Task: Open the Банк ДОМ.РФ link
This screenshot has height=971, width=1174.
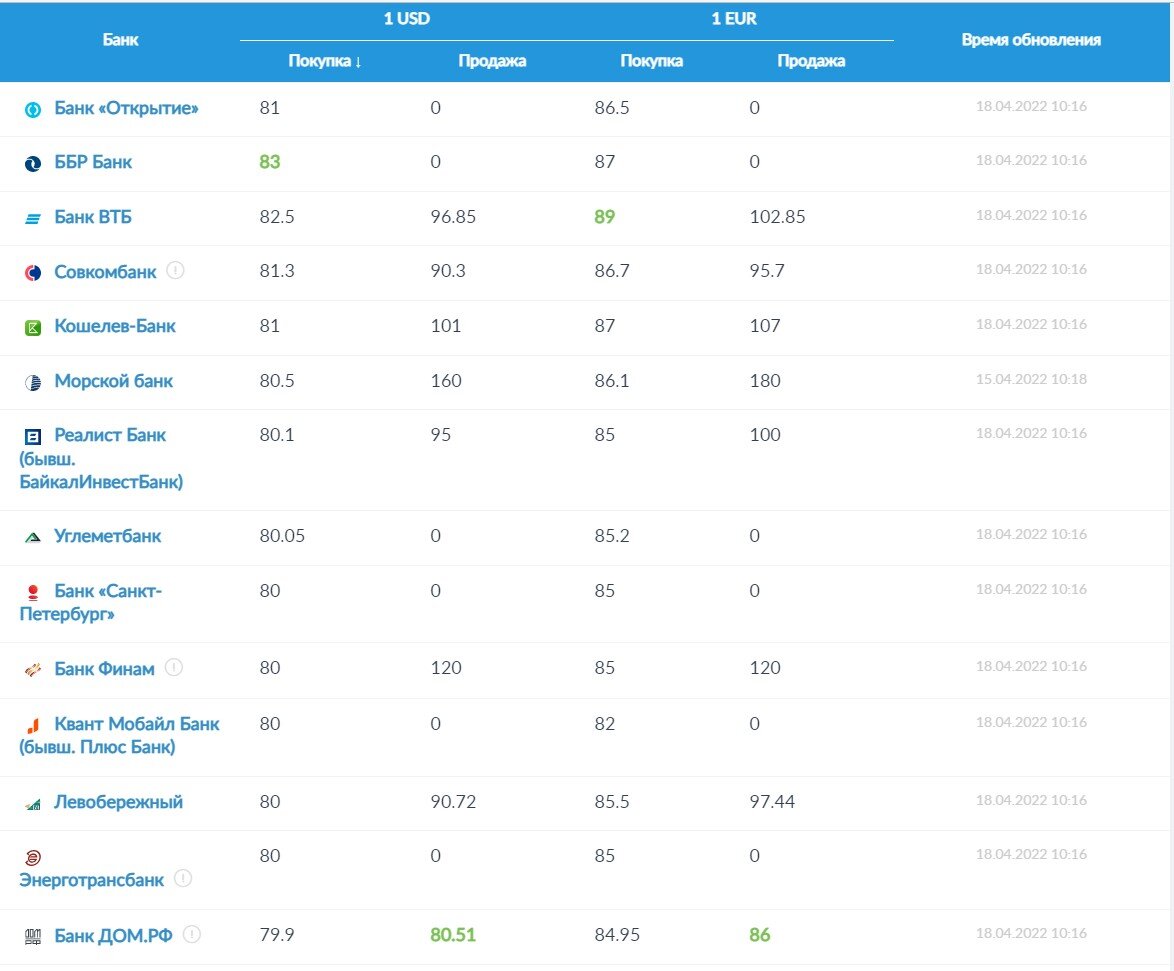Action: pos(113,936)
